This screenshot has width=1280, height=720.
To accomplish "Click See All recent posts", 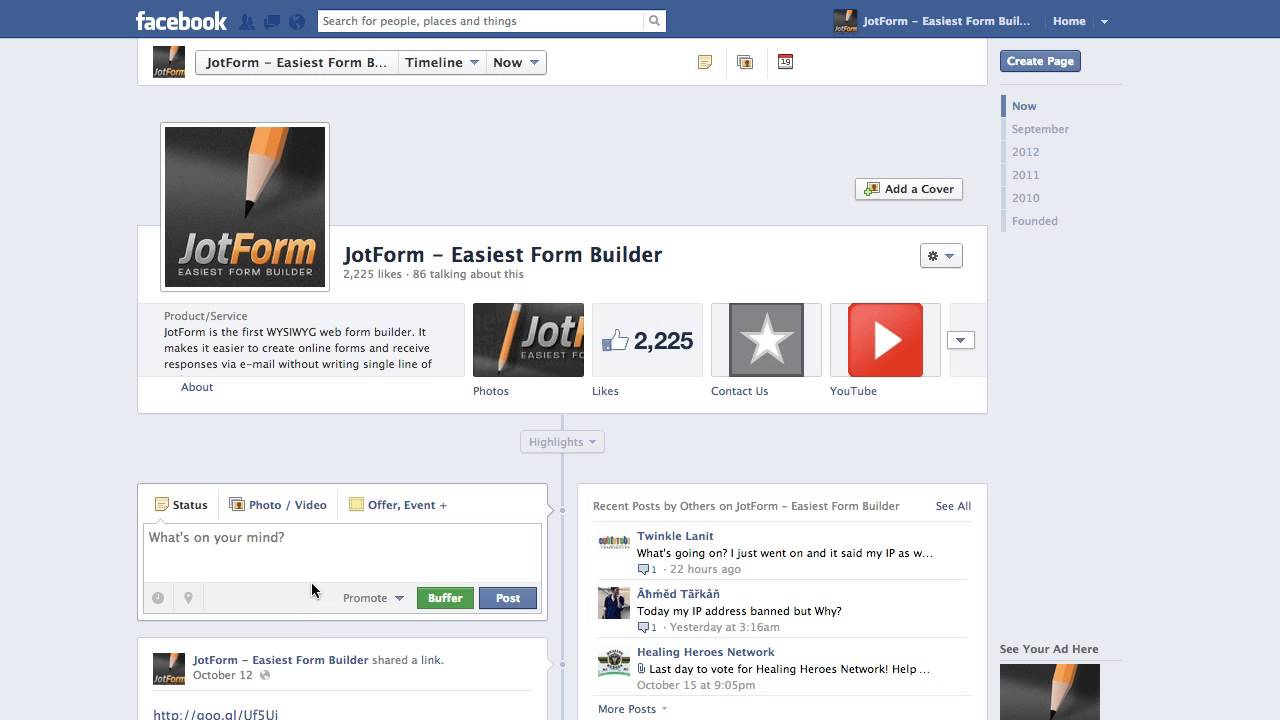I will [x=953, y=506].
